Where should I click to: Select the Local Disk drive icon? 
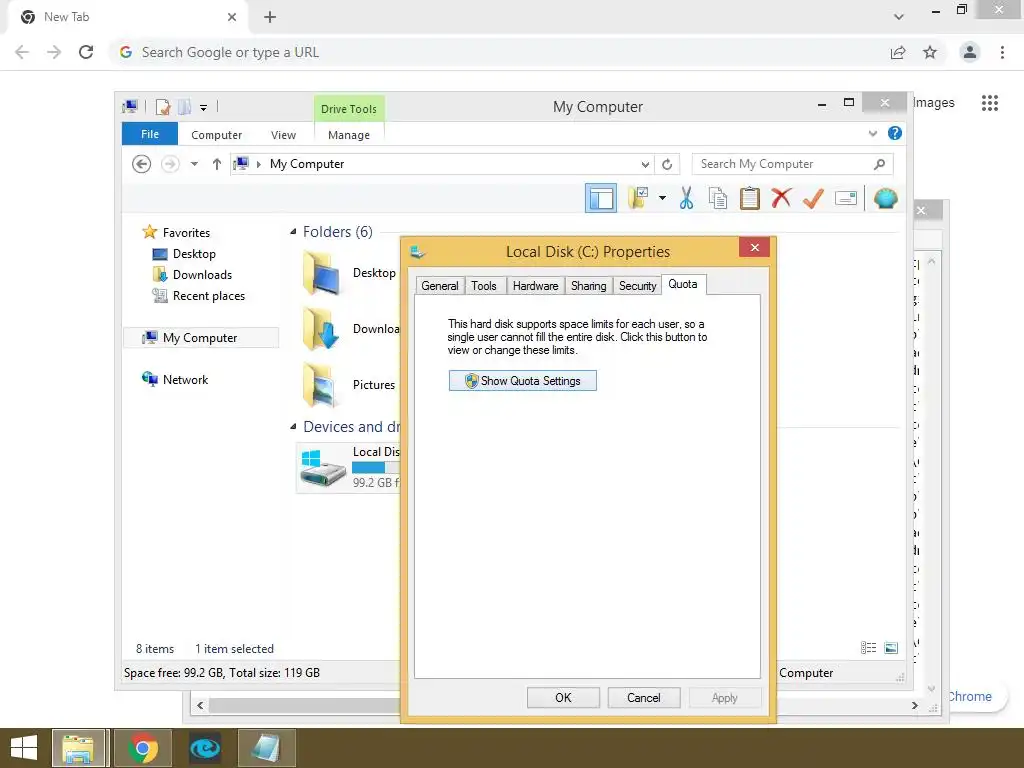click(x=323, y=468)
